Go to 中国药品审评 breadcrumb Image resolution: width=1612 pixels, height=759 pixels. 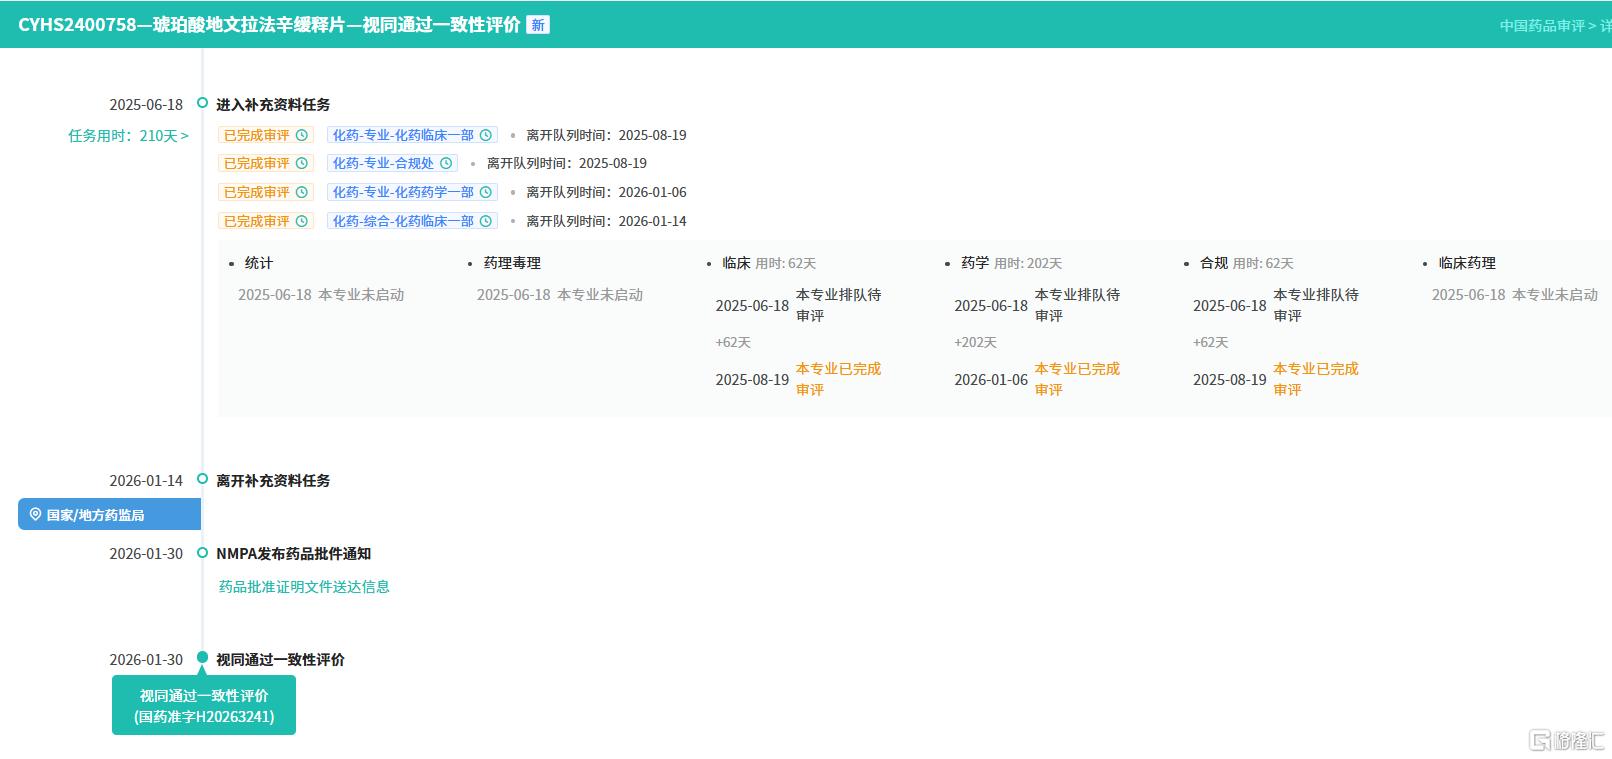1541,26
